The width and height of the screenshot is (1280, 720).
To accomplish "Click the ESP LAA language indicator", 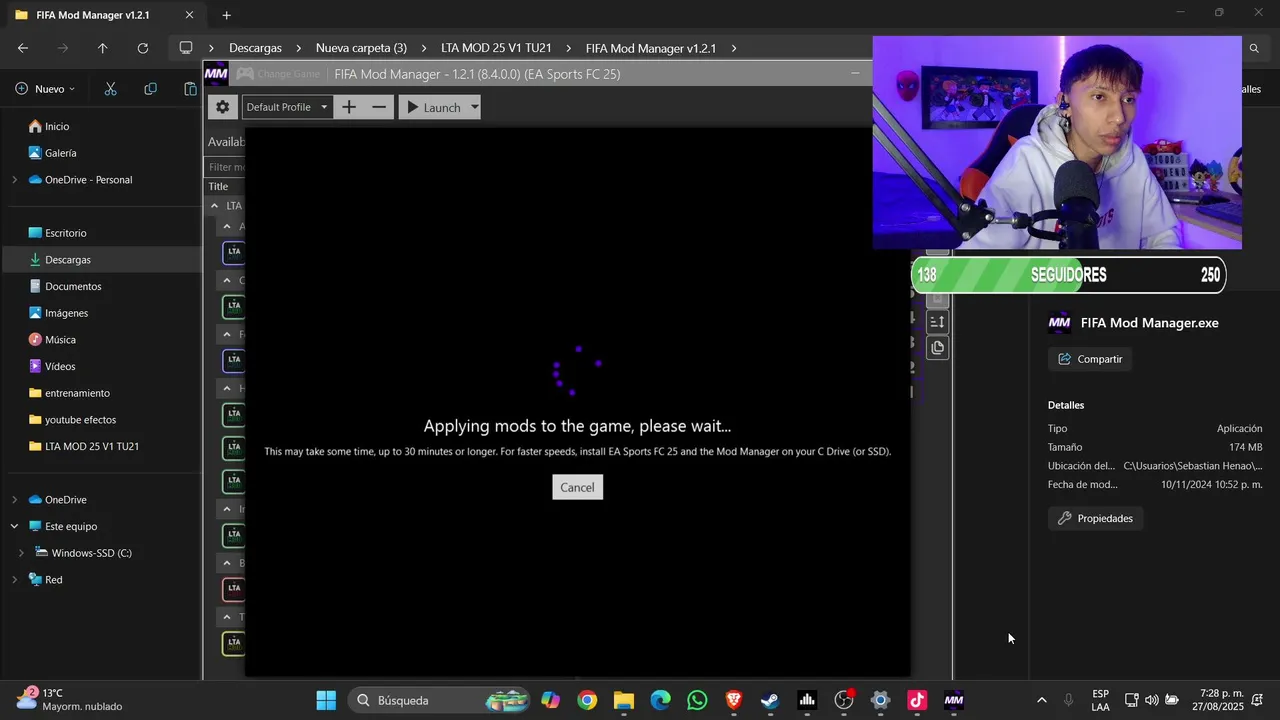I will click(x=1100, y=700).
